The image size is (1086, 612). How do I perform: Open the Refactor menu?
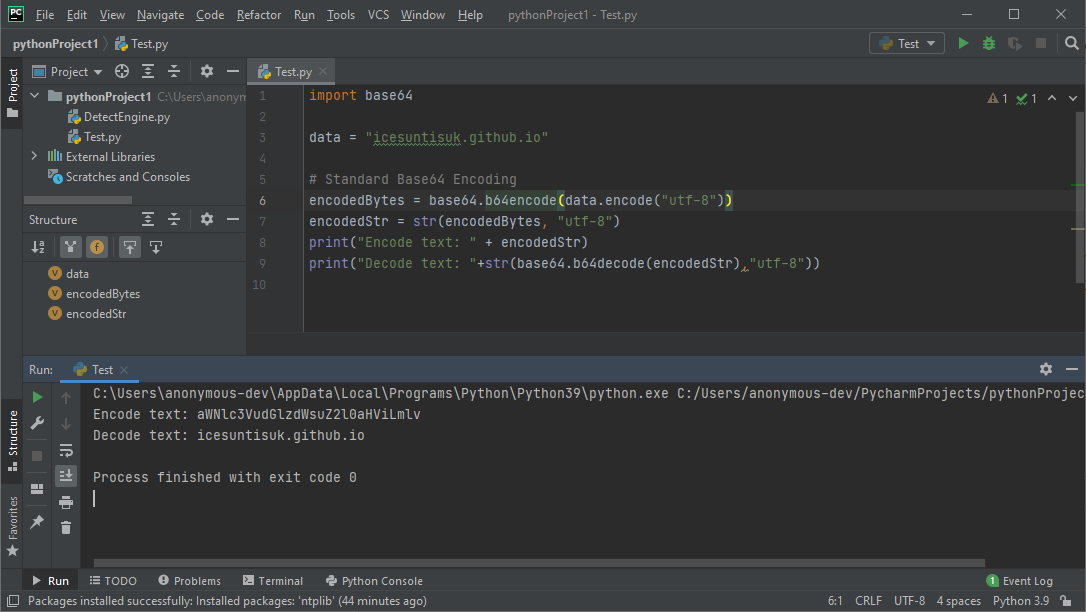[x=258, y=15]
